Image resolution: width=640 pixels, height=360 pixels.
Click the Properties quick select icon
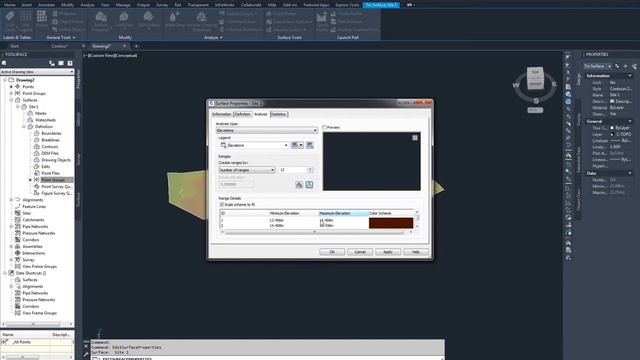pyautogui.click(x=634, y=66)
